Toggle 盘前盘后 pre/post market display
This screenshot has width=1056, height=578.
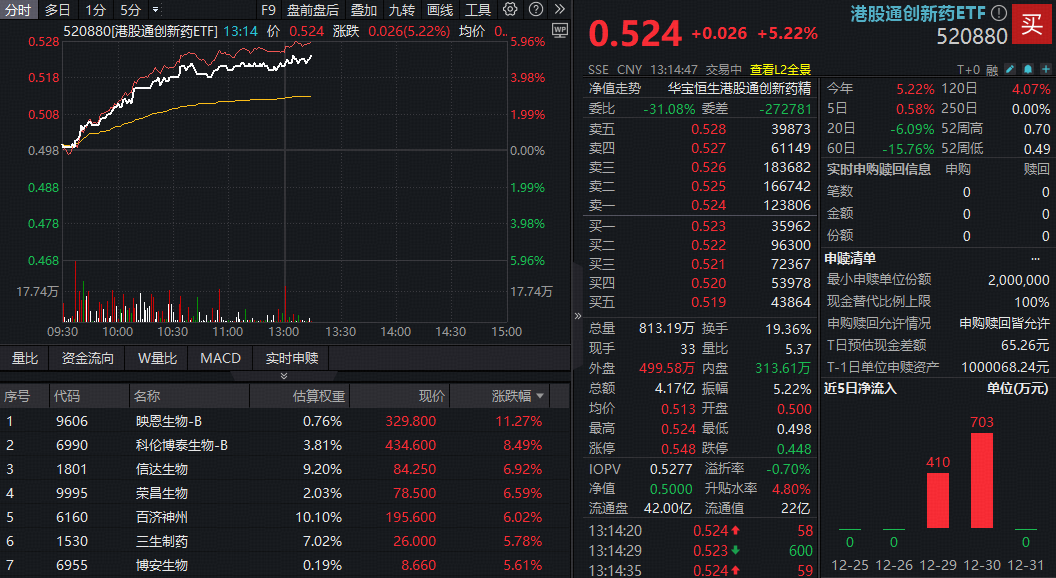312,10
